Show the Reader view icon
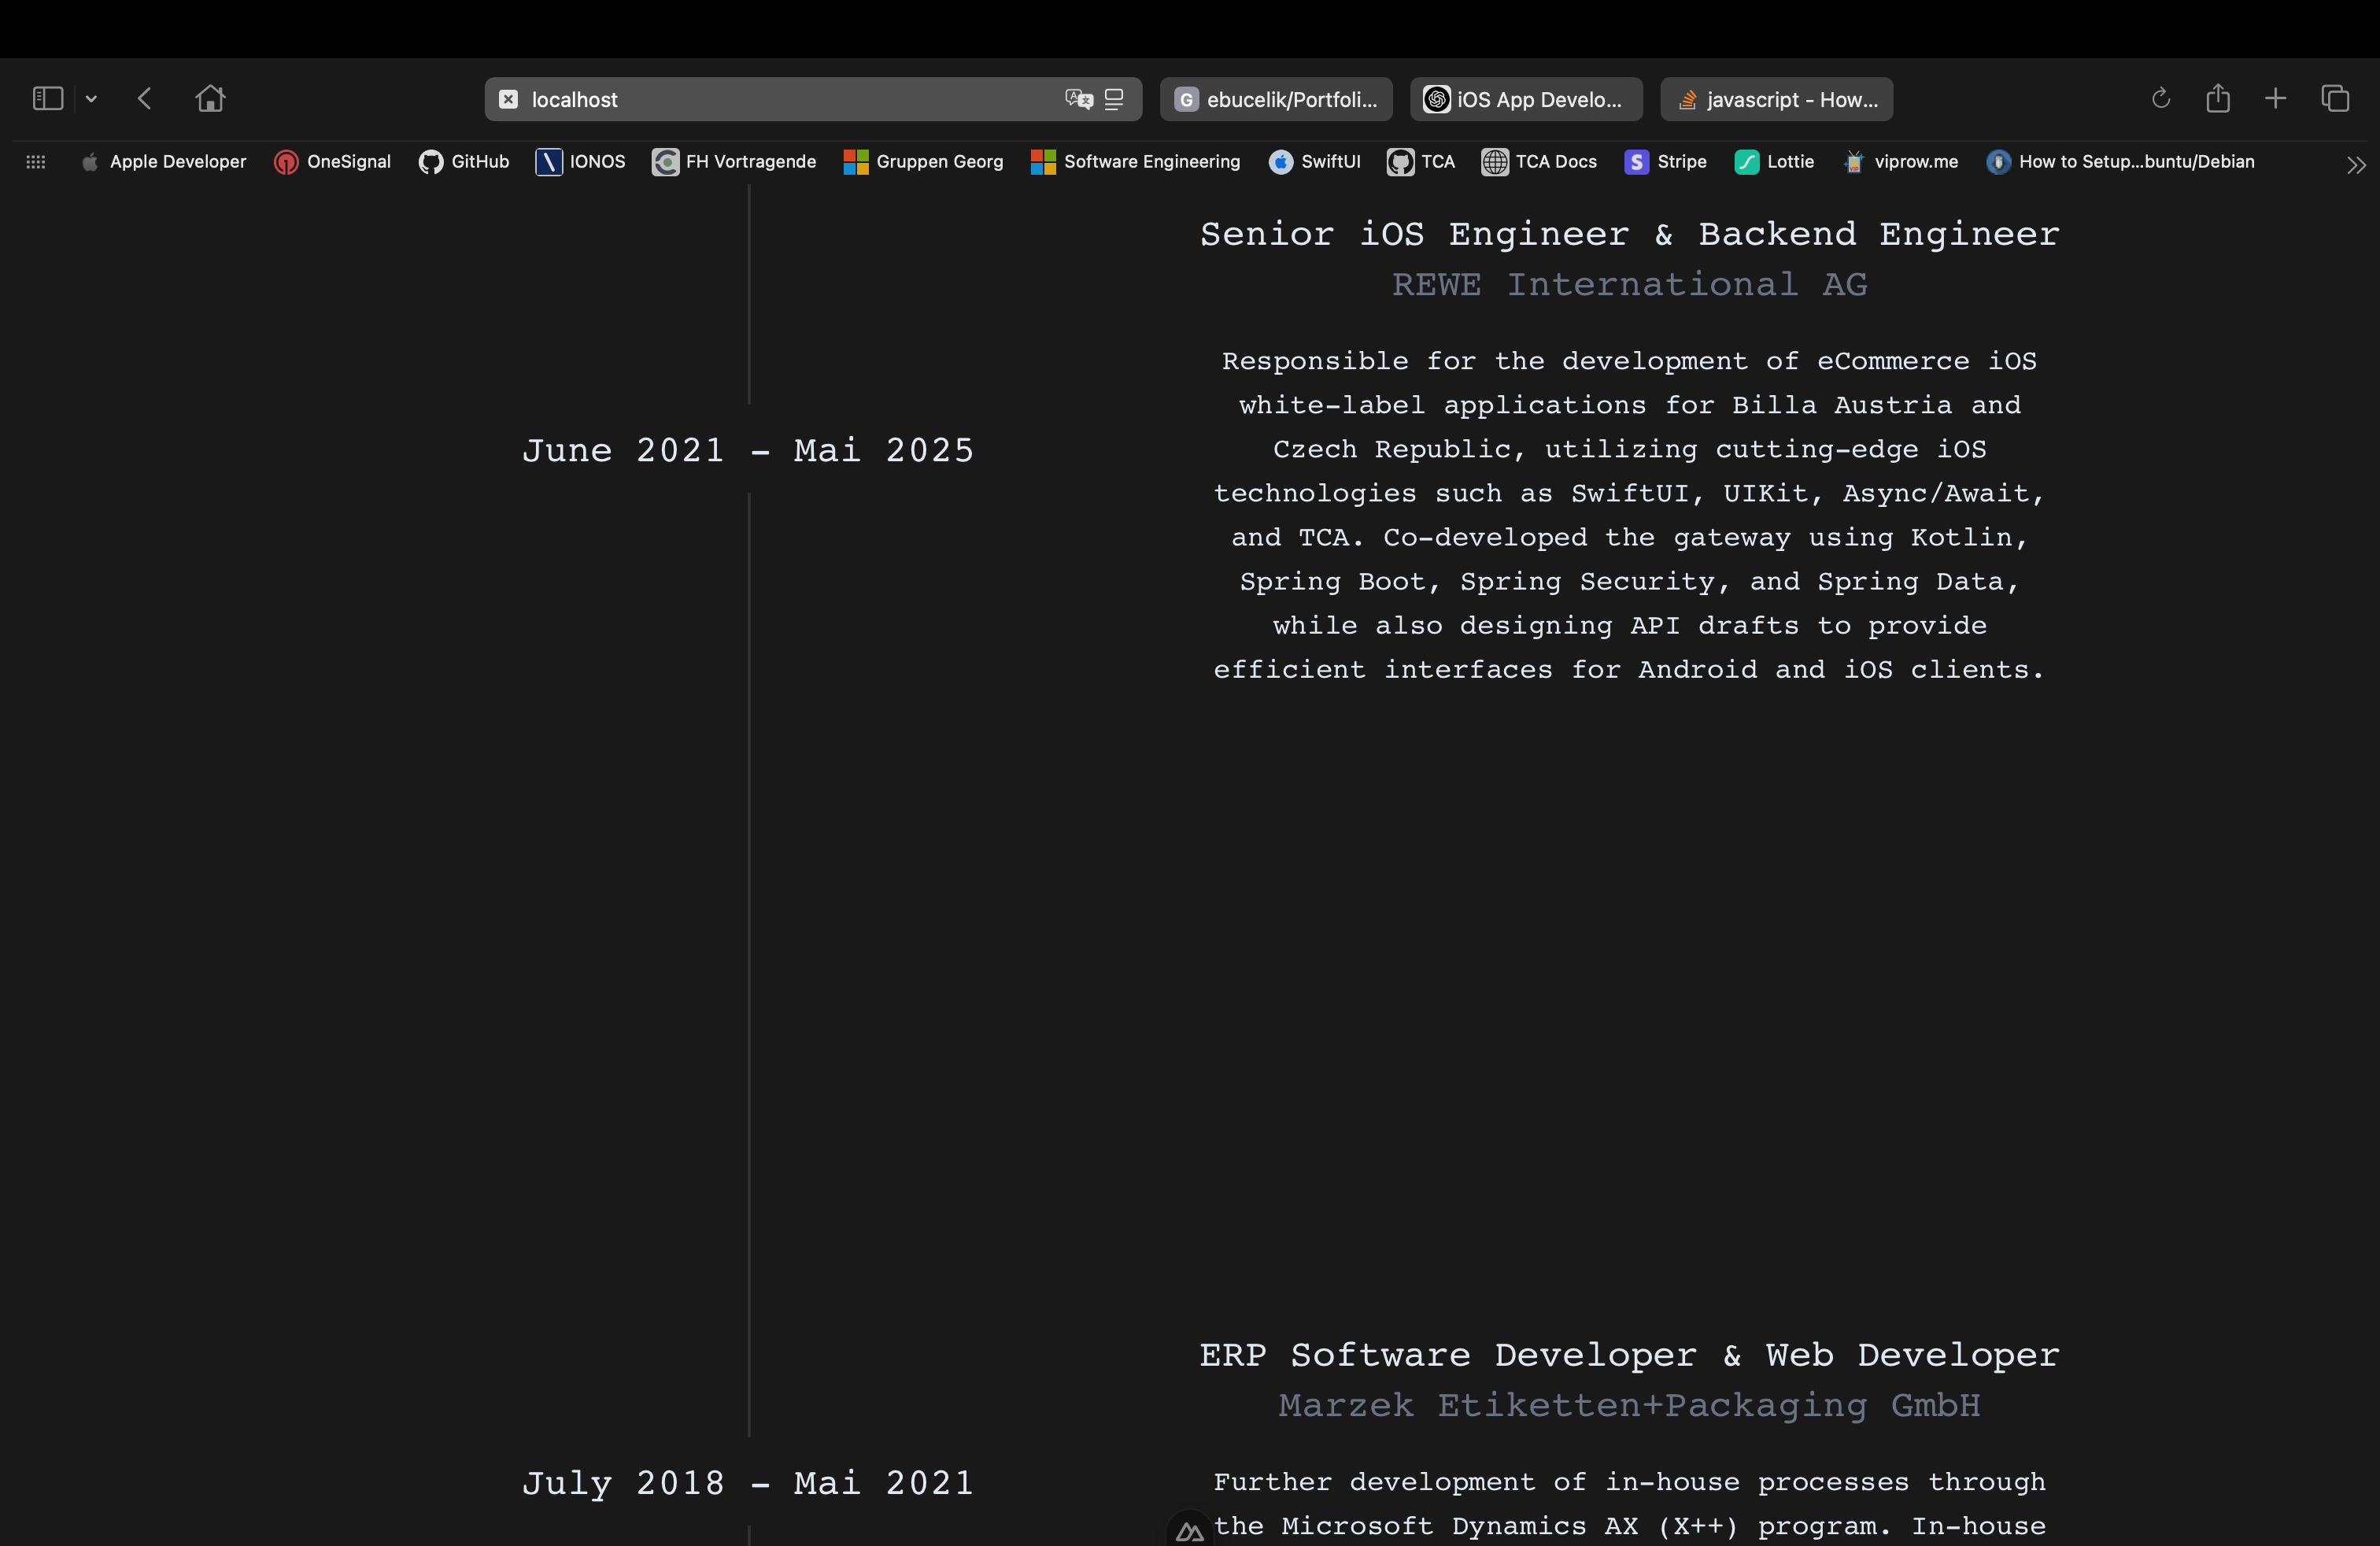 coord(1114,99)
